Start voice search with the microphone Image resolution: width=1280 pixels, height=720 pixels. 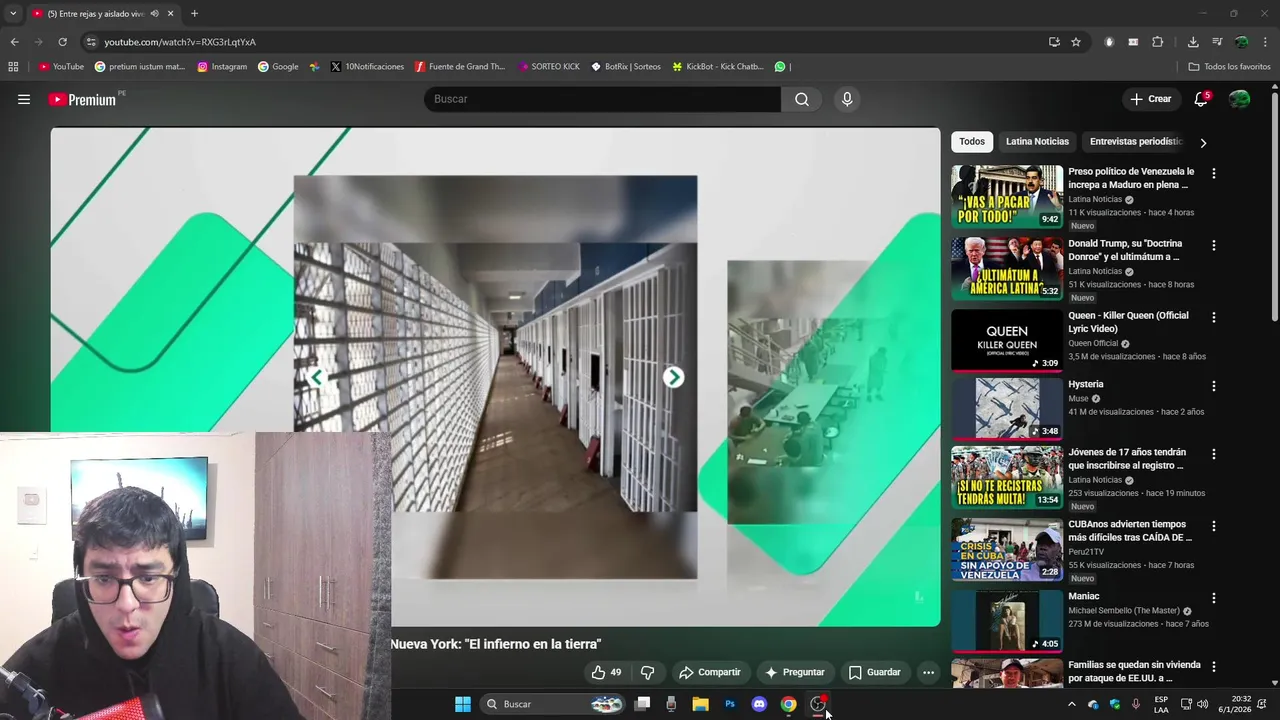tap(847, 99)
